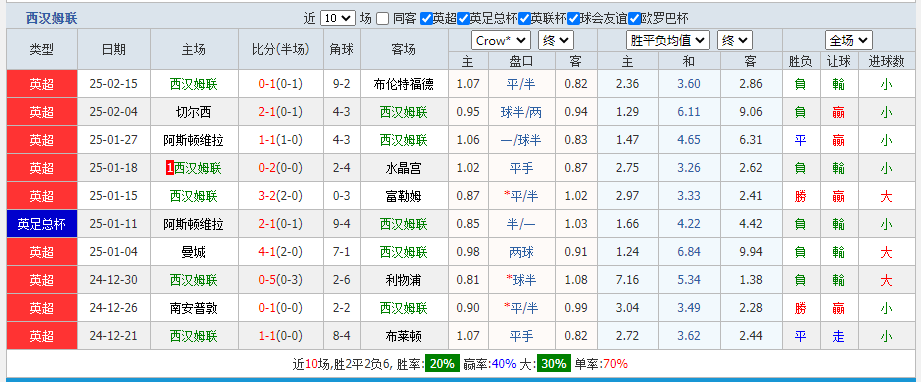Screen dimensions: 921x382
Task: Open the 胜平负均值 dropdown
Action: coord(668,41)
